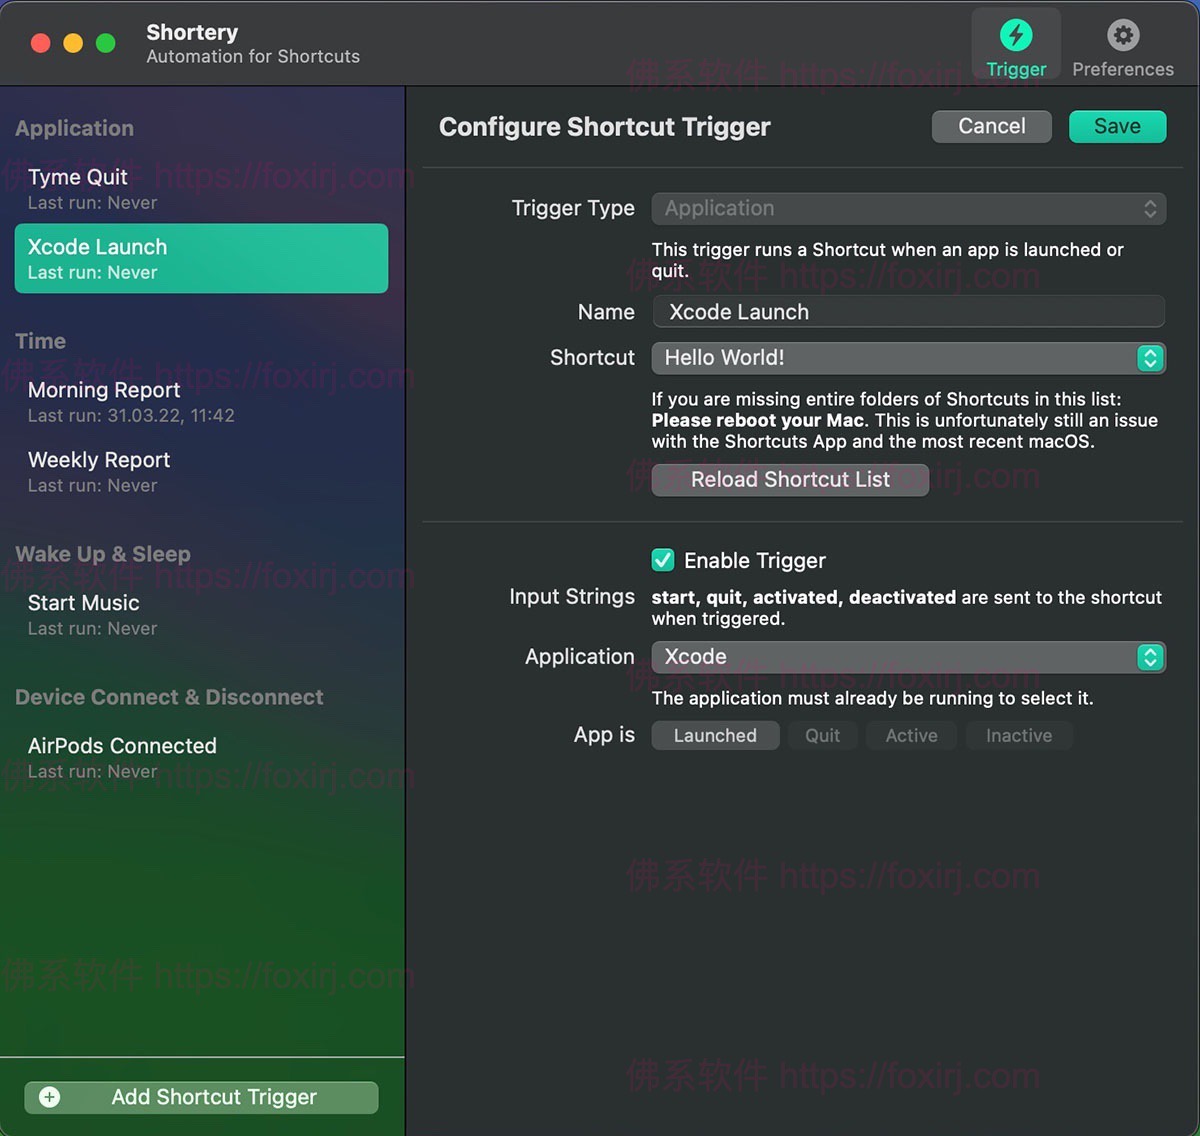Screen dimensions: 1200x1136
Task: Click the yellow minimize window button
Action: 73,43
